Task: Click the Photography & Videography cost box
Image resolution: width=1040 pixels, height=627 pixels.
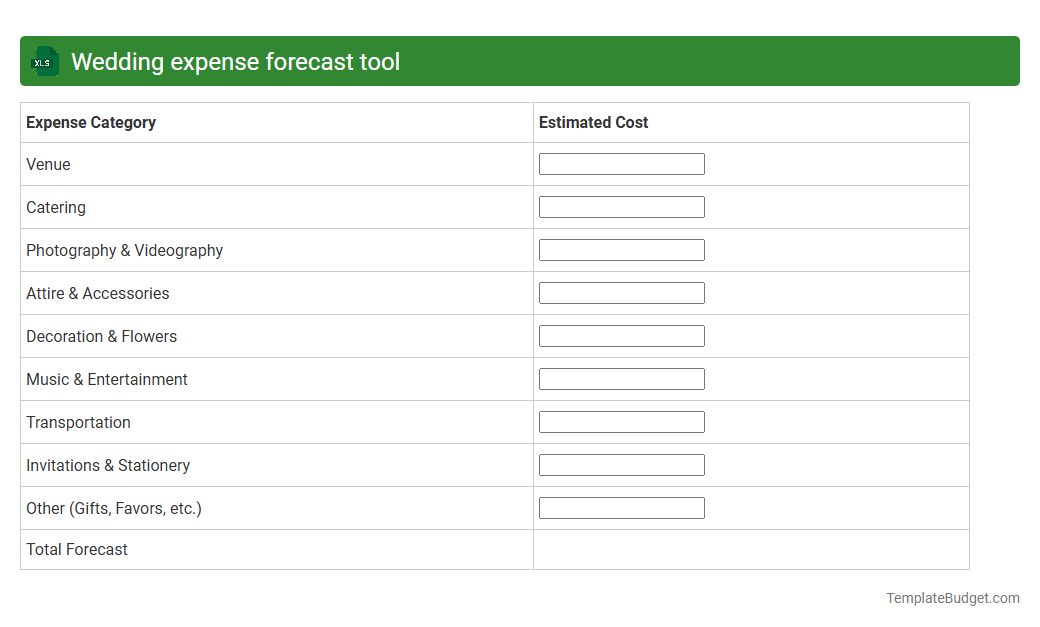Action: pos(621,249)
